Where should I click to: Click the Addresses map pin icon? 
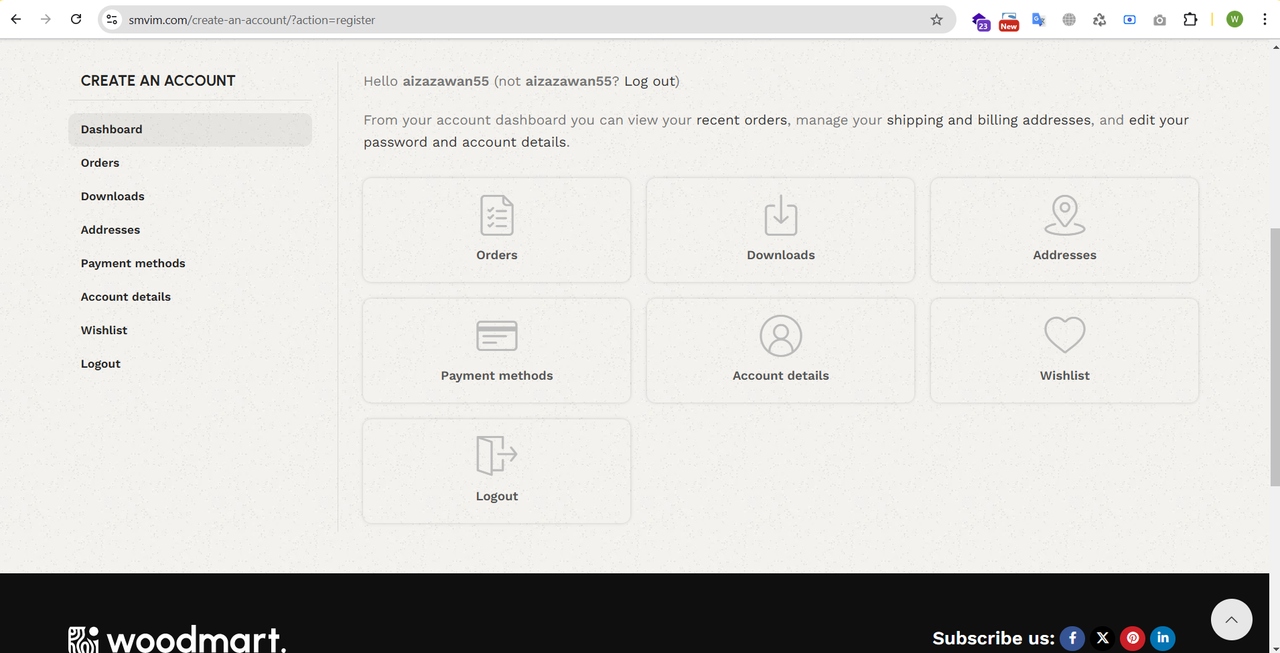pos(1065,215)
